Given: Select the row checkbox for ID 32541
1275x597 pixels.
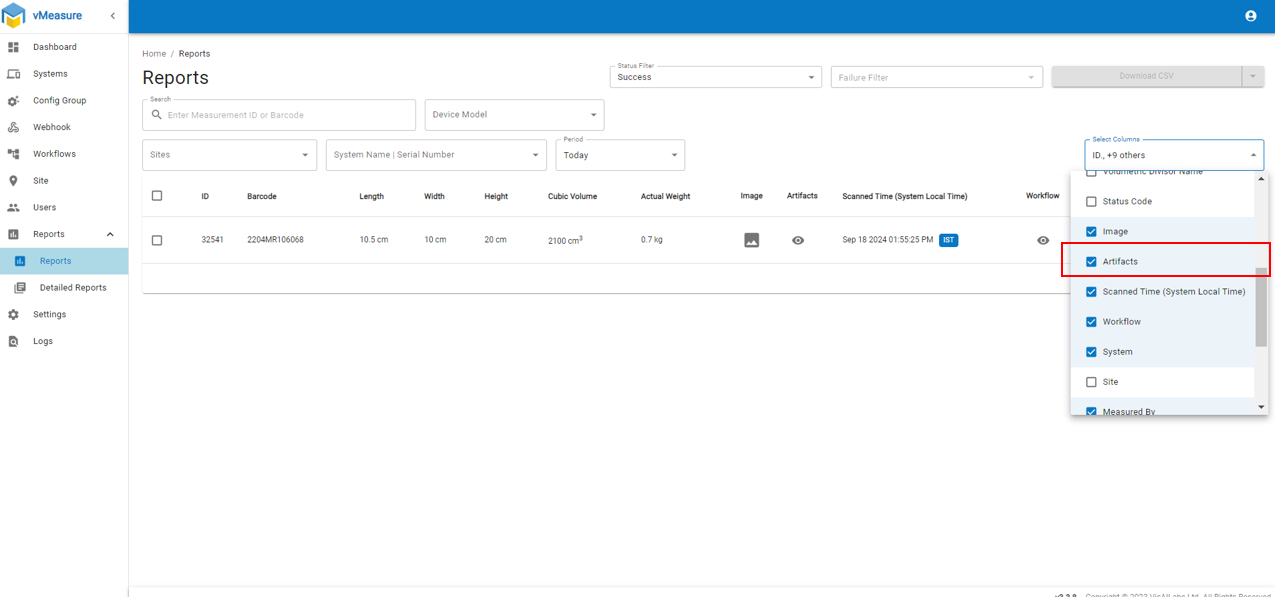Looking at the screenshot, I should [157, 240].
